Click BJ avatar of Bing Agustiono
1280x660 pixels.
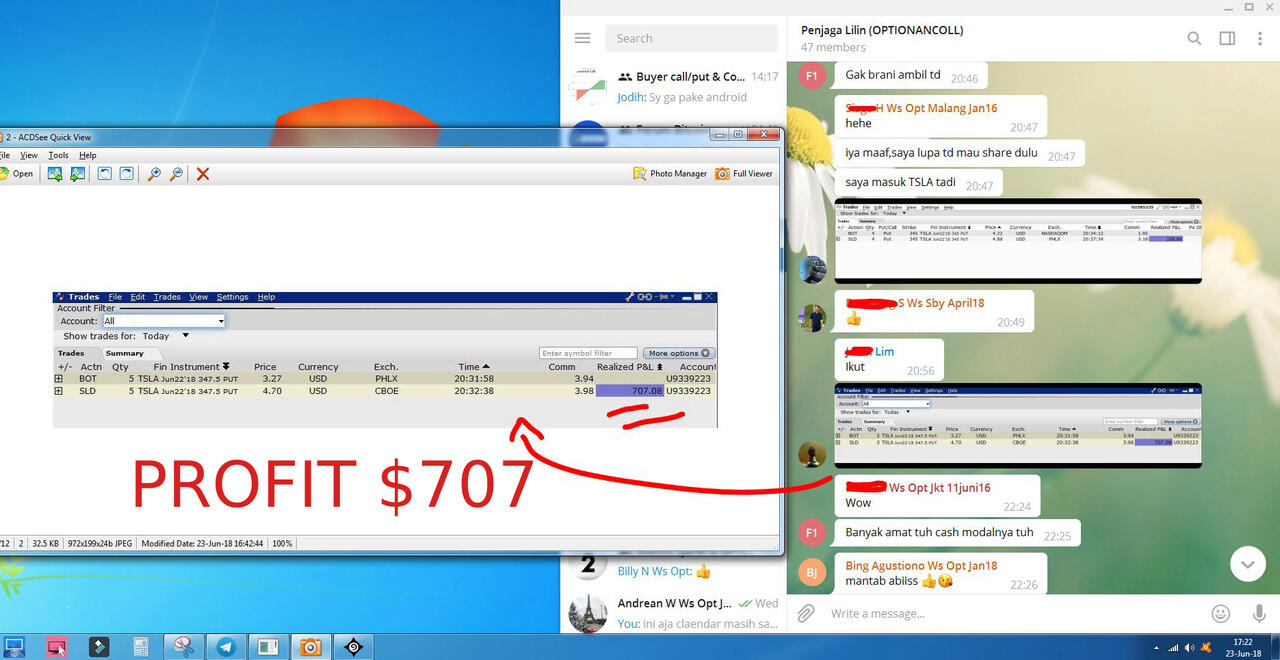(812, 572)
